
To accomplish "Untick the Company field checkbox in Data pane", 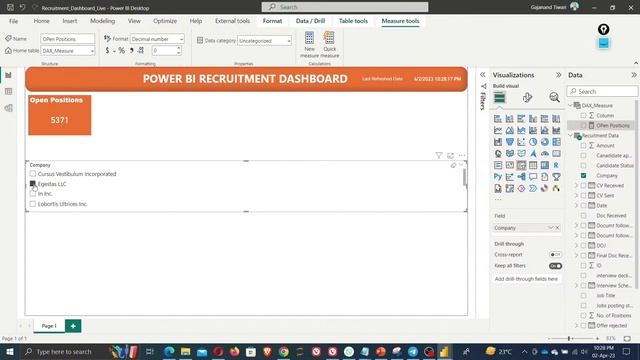I will pyautogui.click(x=583, y=176).
